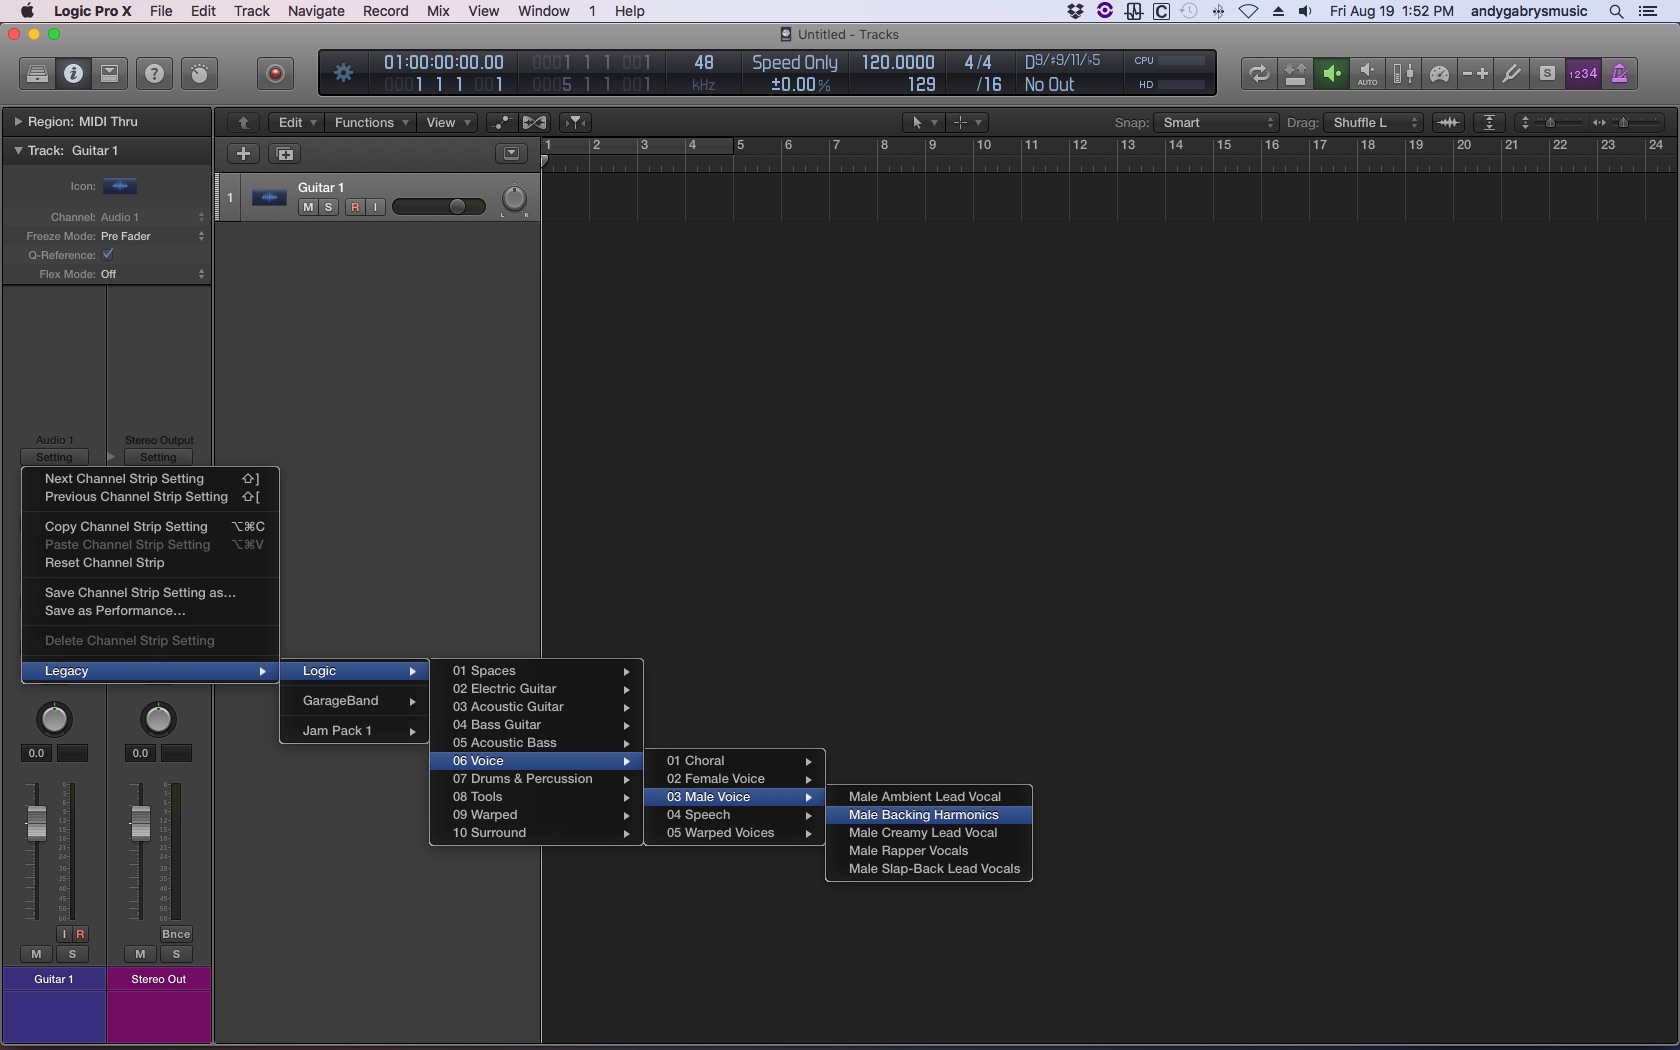Open the Freeze Mode Pre Fader popup
Image resolution: width=1680 pixels, height=1050 pixels.
click(x=152, y=236)
